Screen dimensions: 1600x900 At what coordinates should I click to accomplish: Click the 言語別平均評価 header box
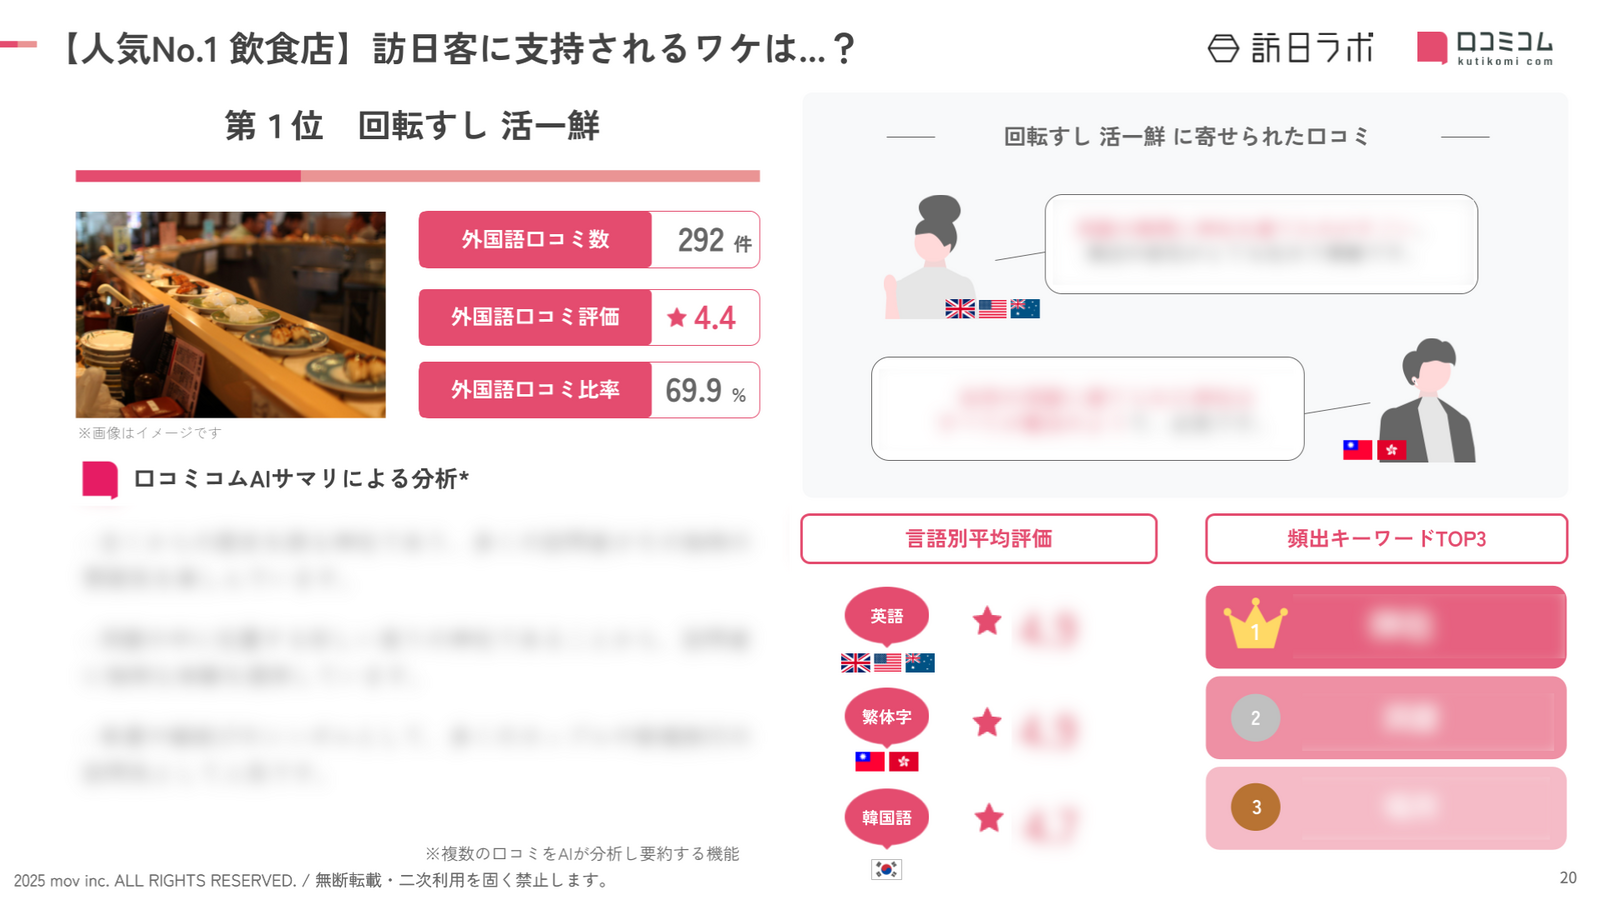point(978,539)
